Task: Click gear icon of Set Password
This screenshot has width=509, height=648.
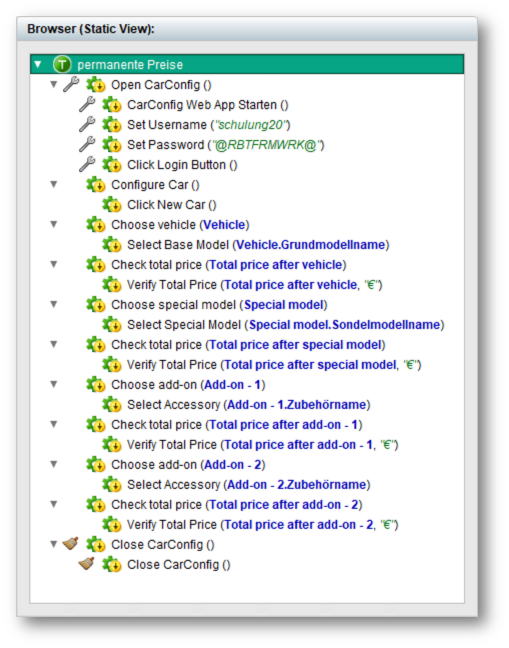Action: pos(112,145)
